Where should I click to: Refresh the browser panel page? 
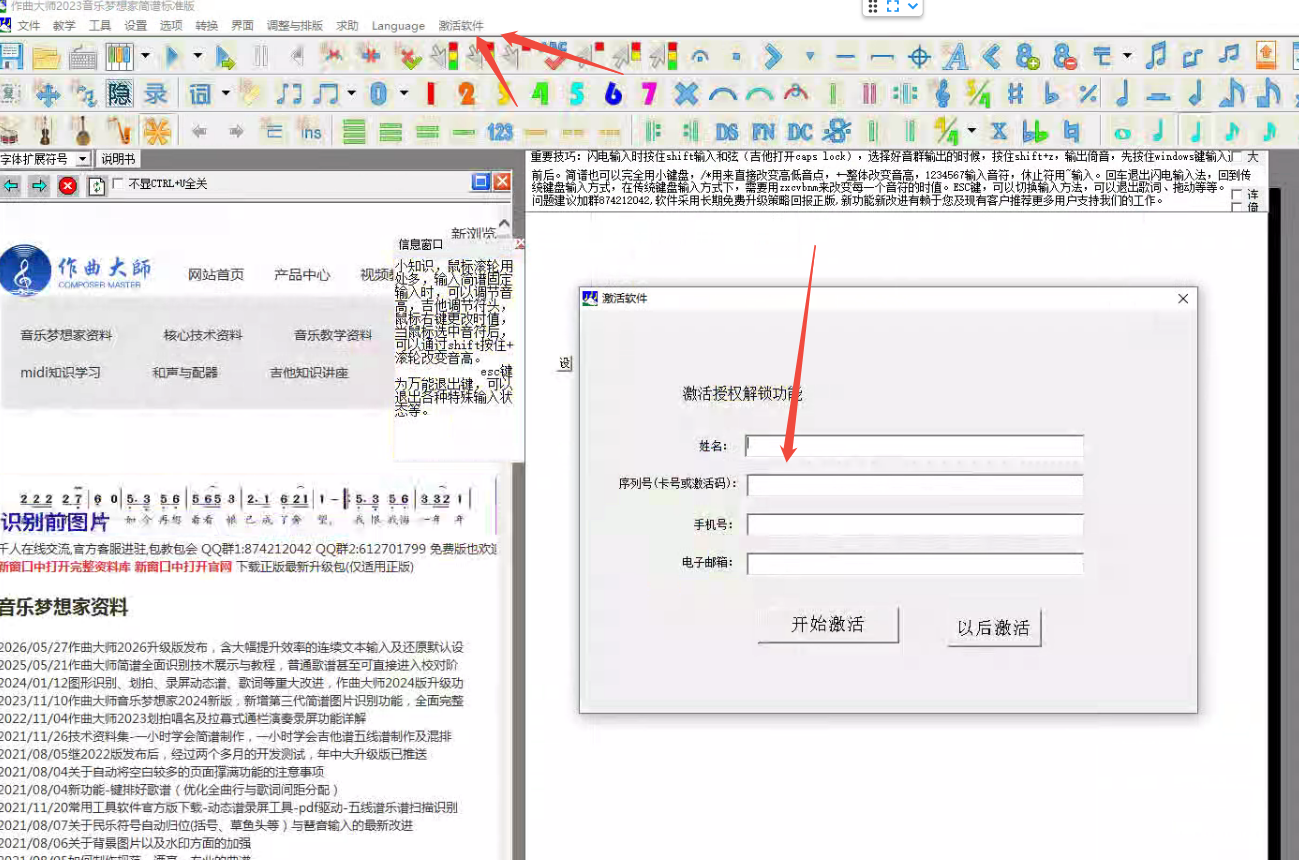pyautogui.click(x=97, y=185)
